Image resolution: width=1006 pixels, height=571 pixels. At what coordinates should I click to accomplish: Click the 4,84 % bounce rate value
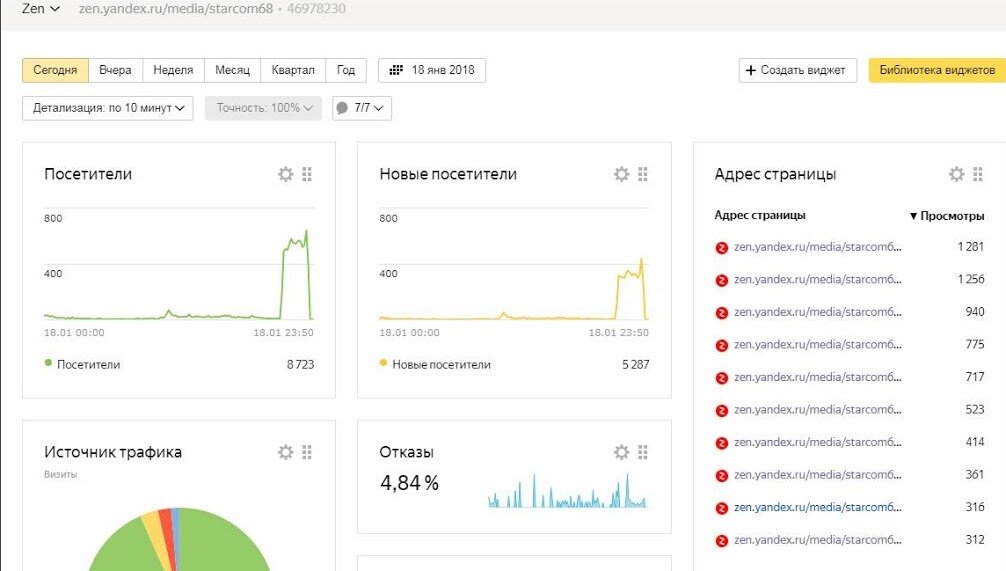point(409,483)
